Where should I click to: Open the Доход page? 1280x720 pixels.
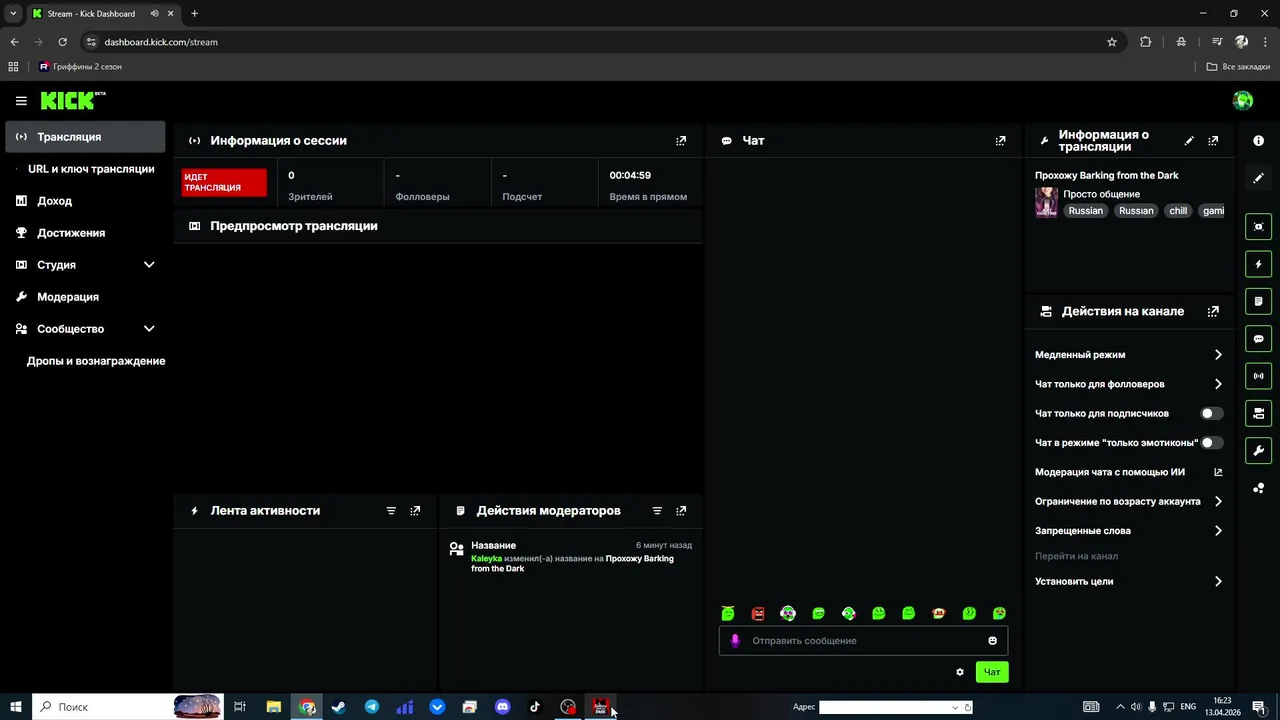coord(85,201)
